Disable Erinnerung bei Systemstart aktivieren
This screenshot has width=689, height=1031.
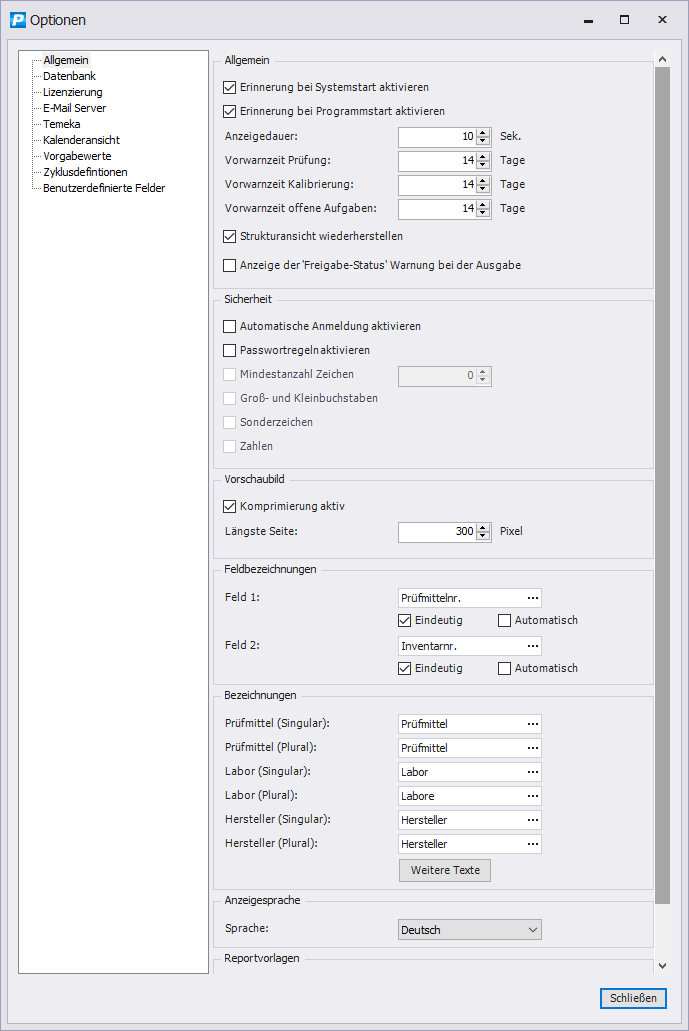tap(230, 88)
